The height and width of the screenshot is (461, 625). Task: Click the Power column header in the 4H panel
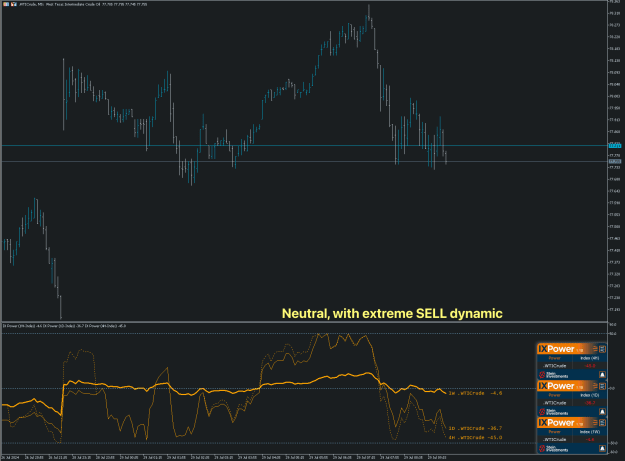coord(554,358)
